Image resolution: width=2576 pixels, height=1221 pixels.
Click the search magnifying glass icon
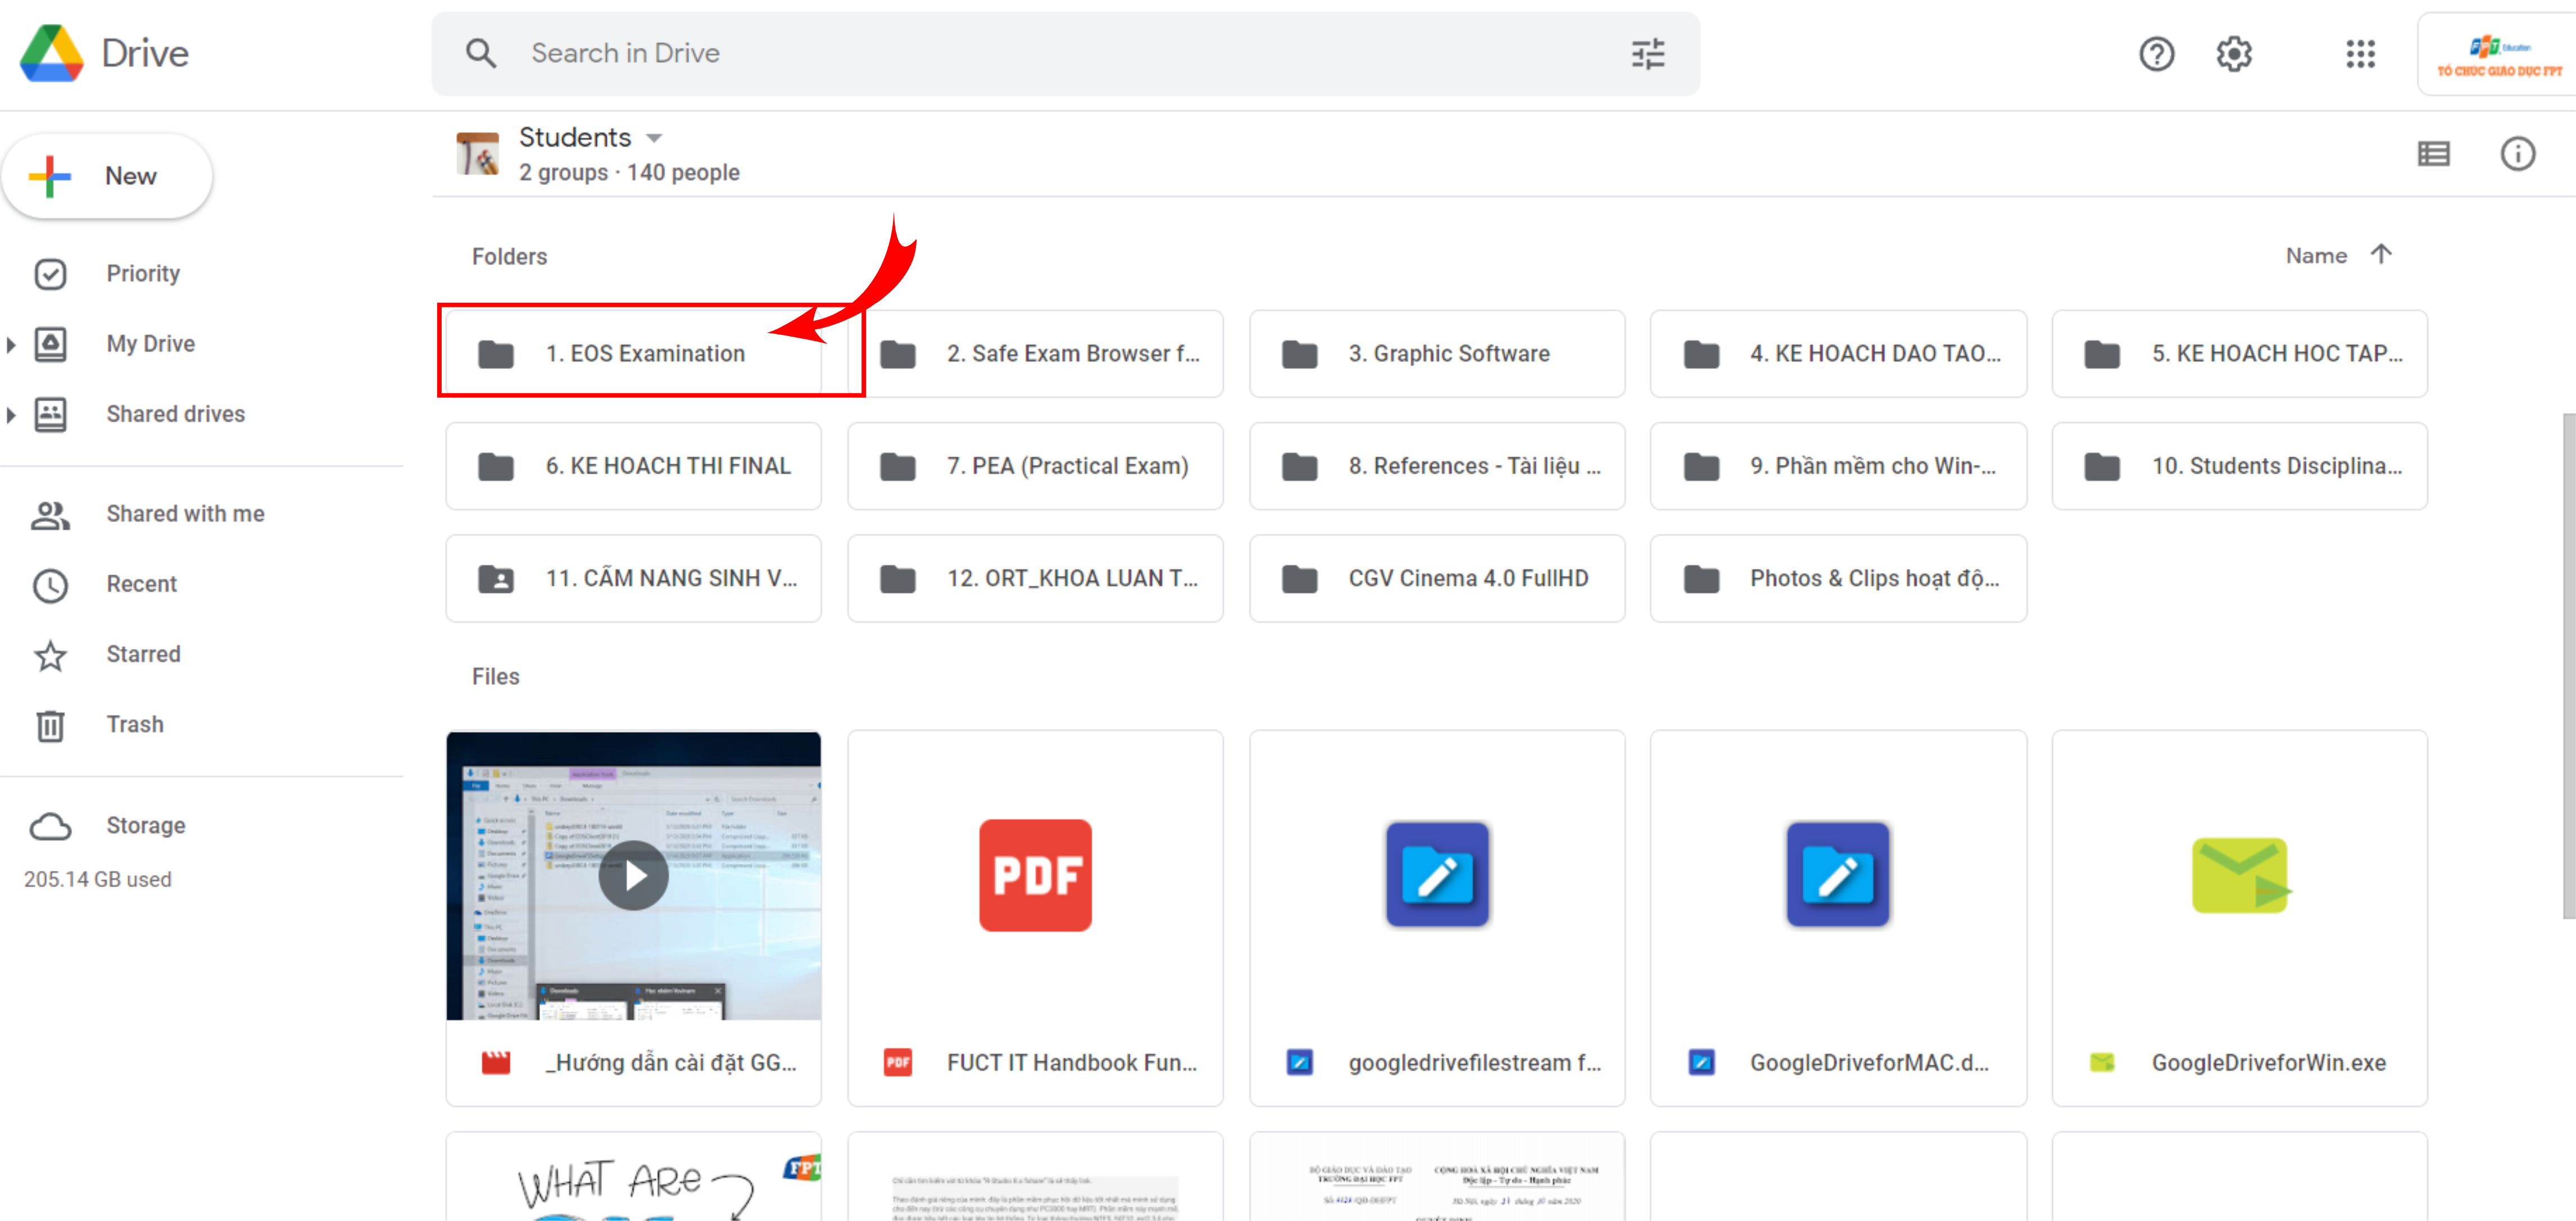click(x=481, y=53)
